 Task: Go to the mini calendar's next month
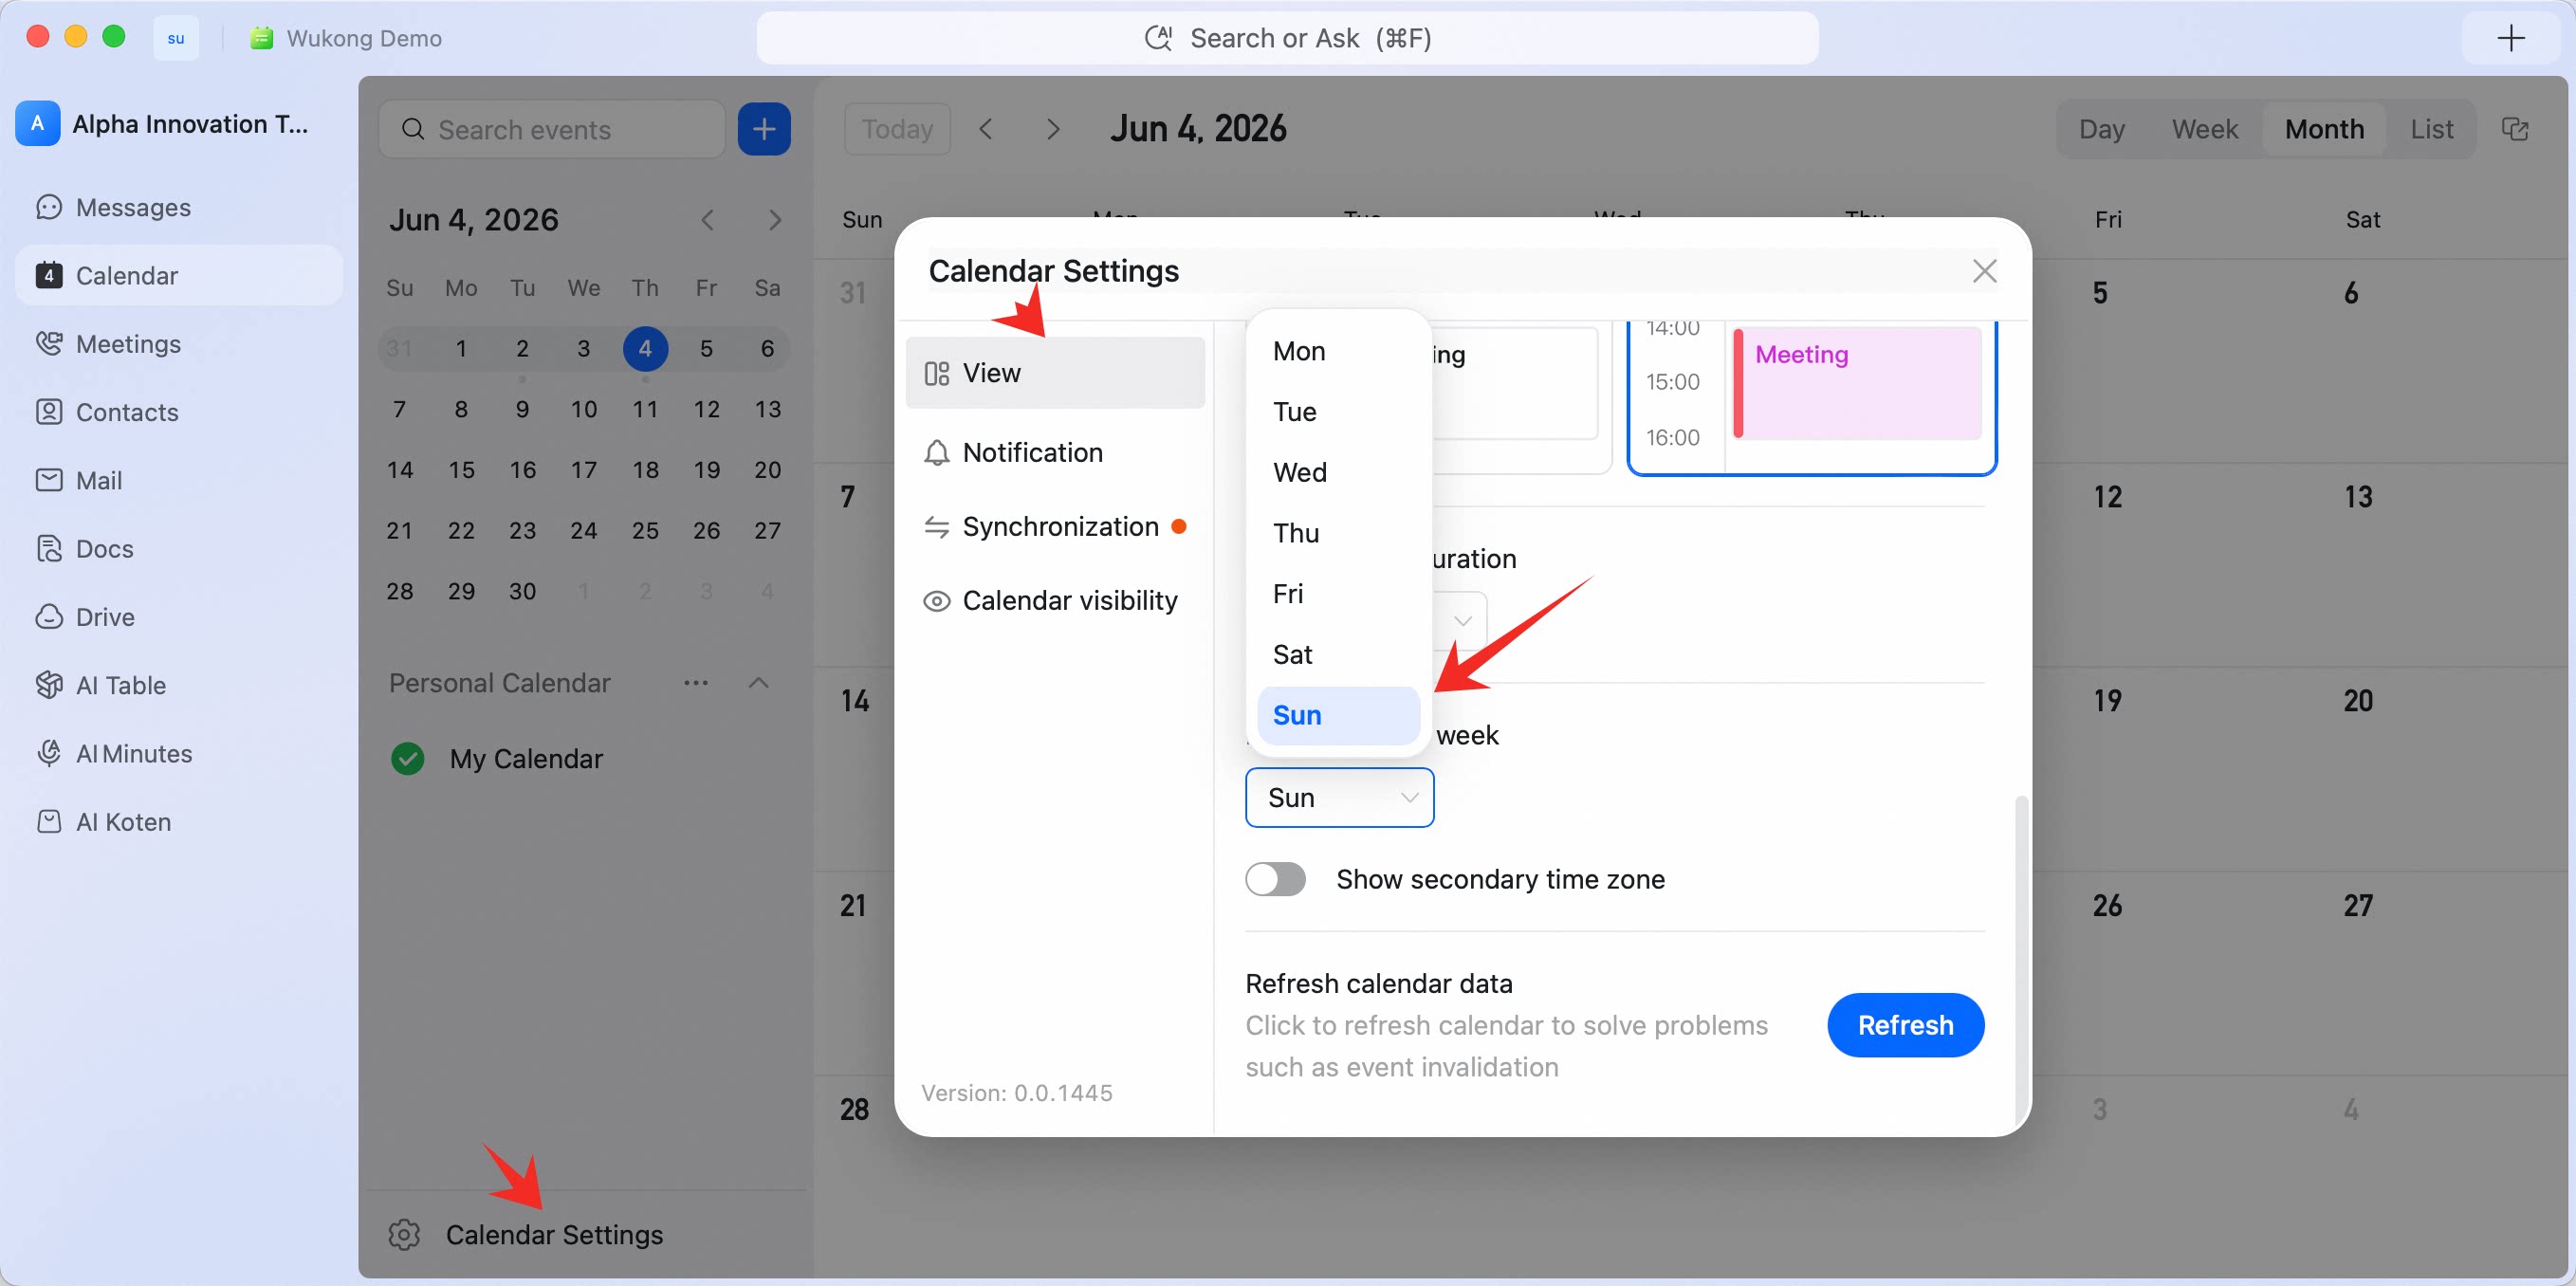tap(775, 220)
